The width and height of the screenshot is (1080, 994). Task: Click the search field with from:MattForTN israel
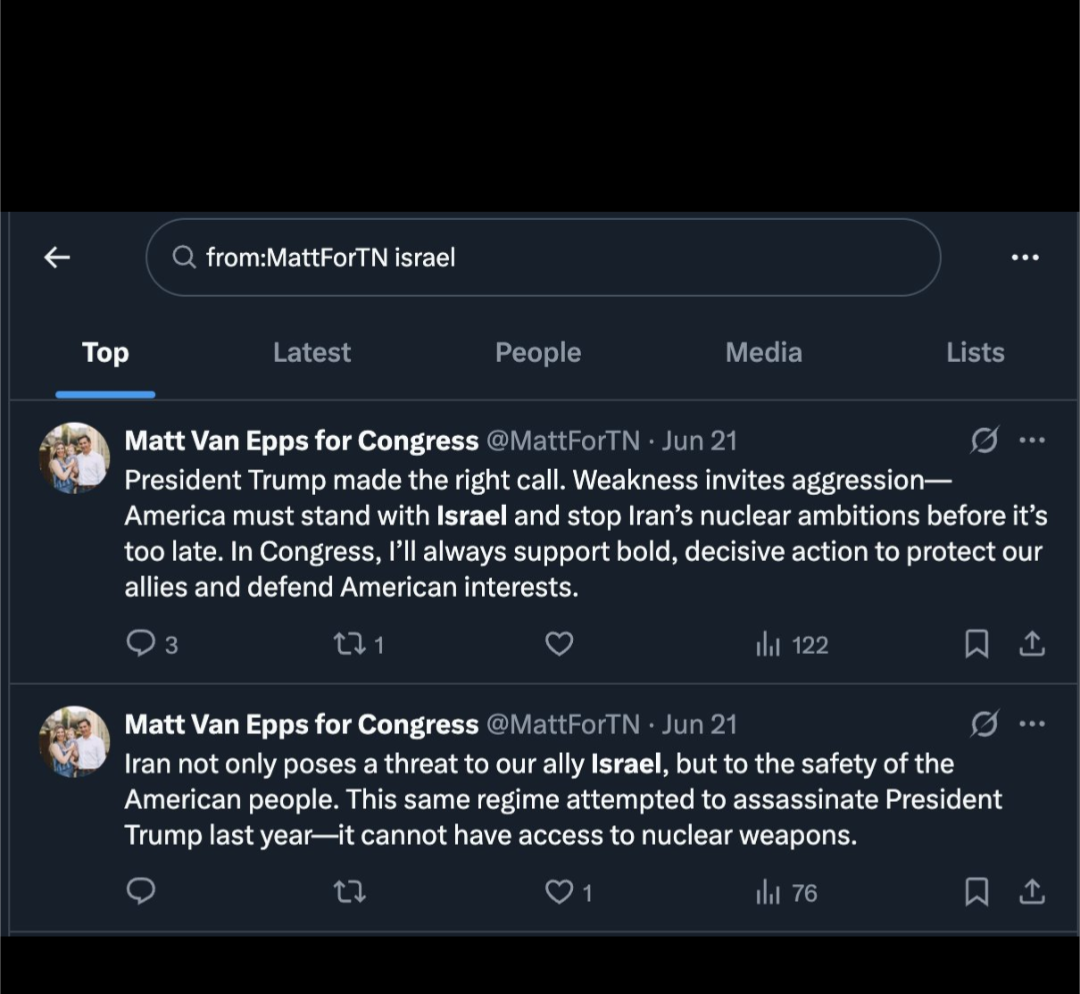pos(543,257)
